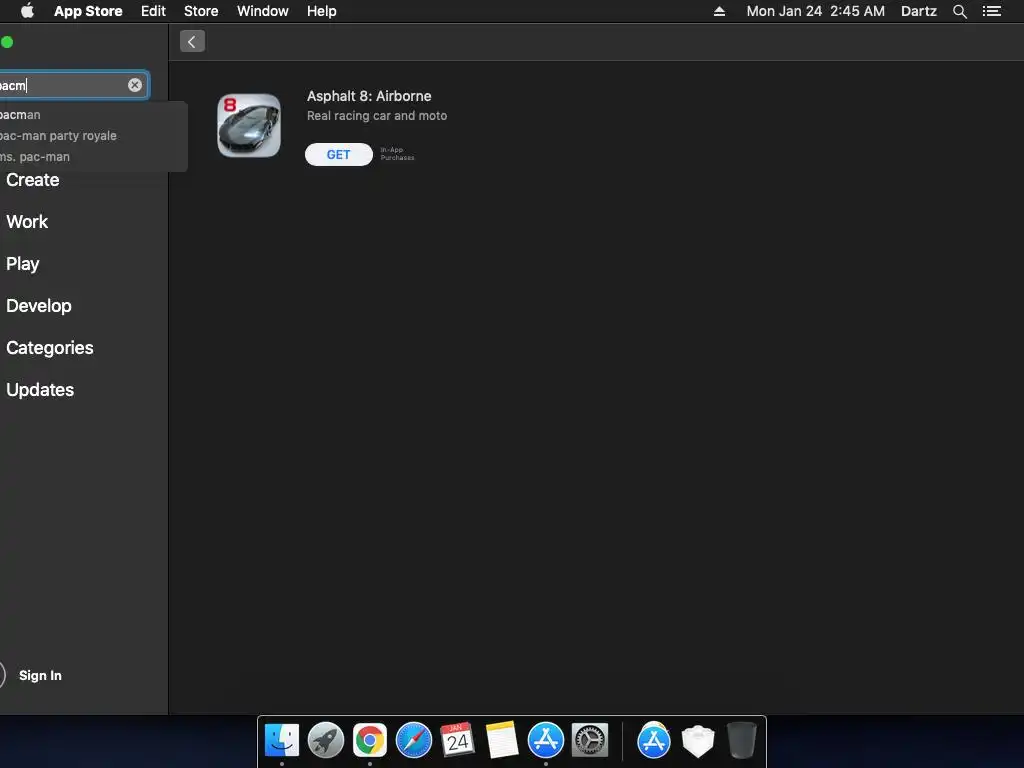Screen dimensions: 1024x768
Task: Open Spotlight search magnifier icon
Action: click(959, 11)
